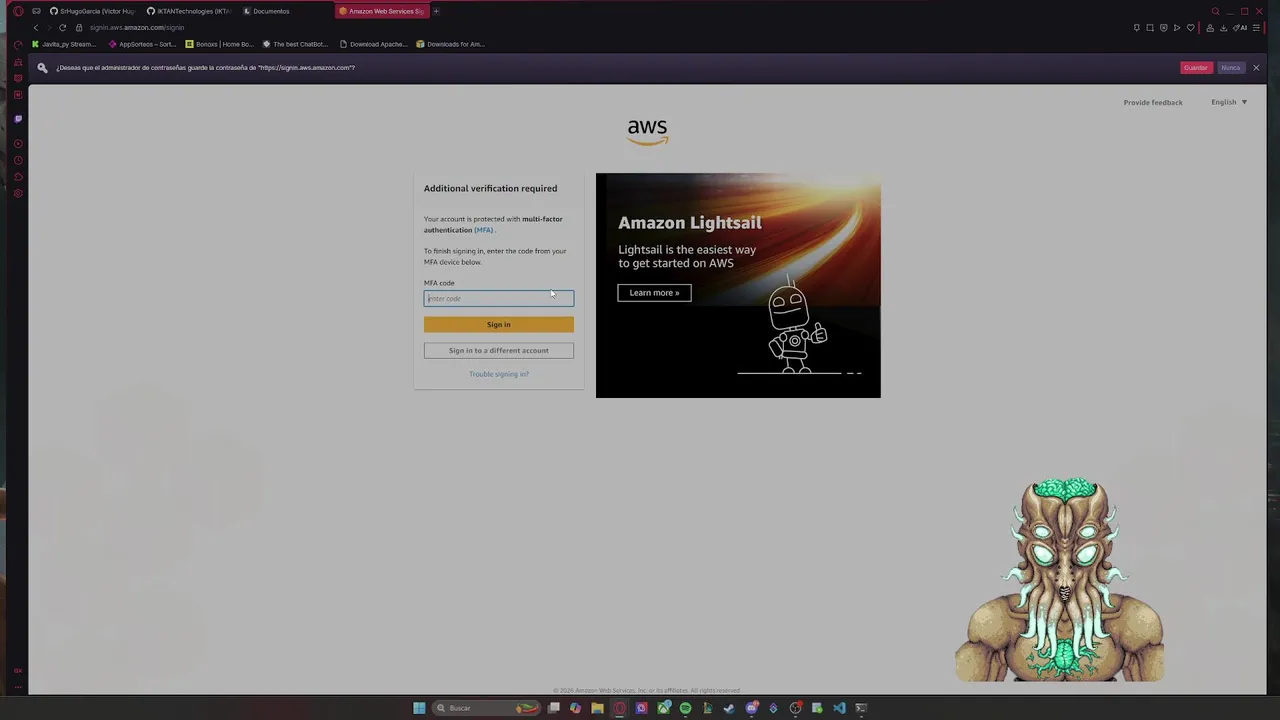Open the AppSorteos bookmark
This screenshot has height=720, width=1280.
pyautogui.click(x=142, y=44)
